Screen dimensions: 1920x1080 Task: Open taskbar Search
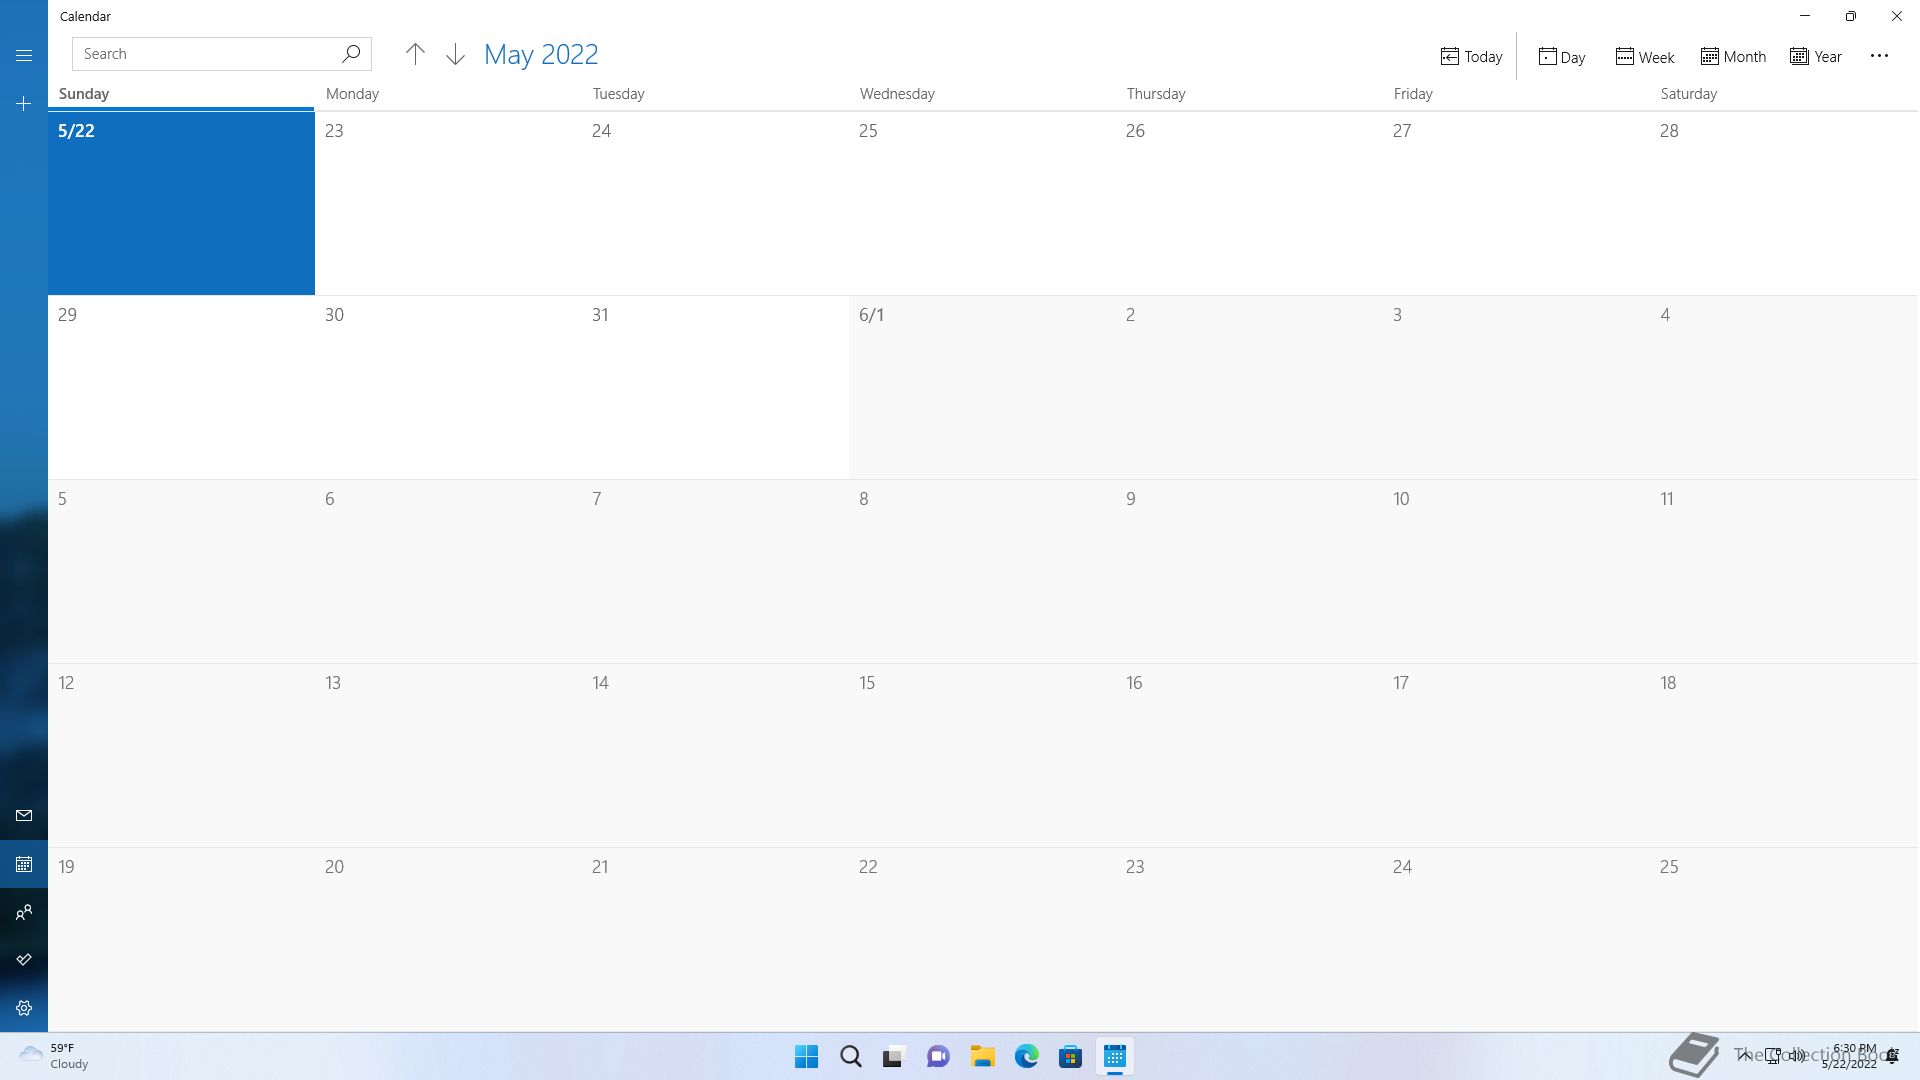pyautogui.click(x=851, y=1057)
